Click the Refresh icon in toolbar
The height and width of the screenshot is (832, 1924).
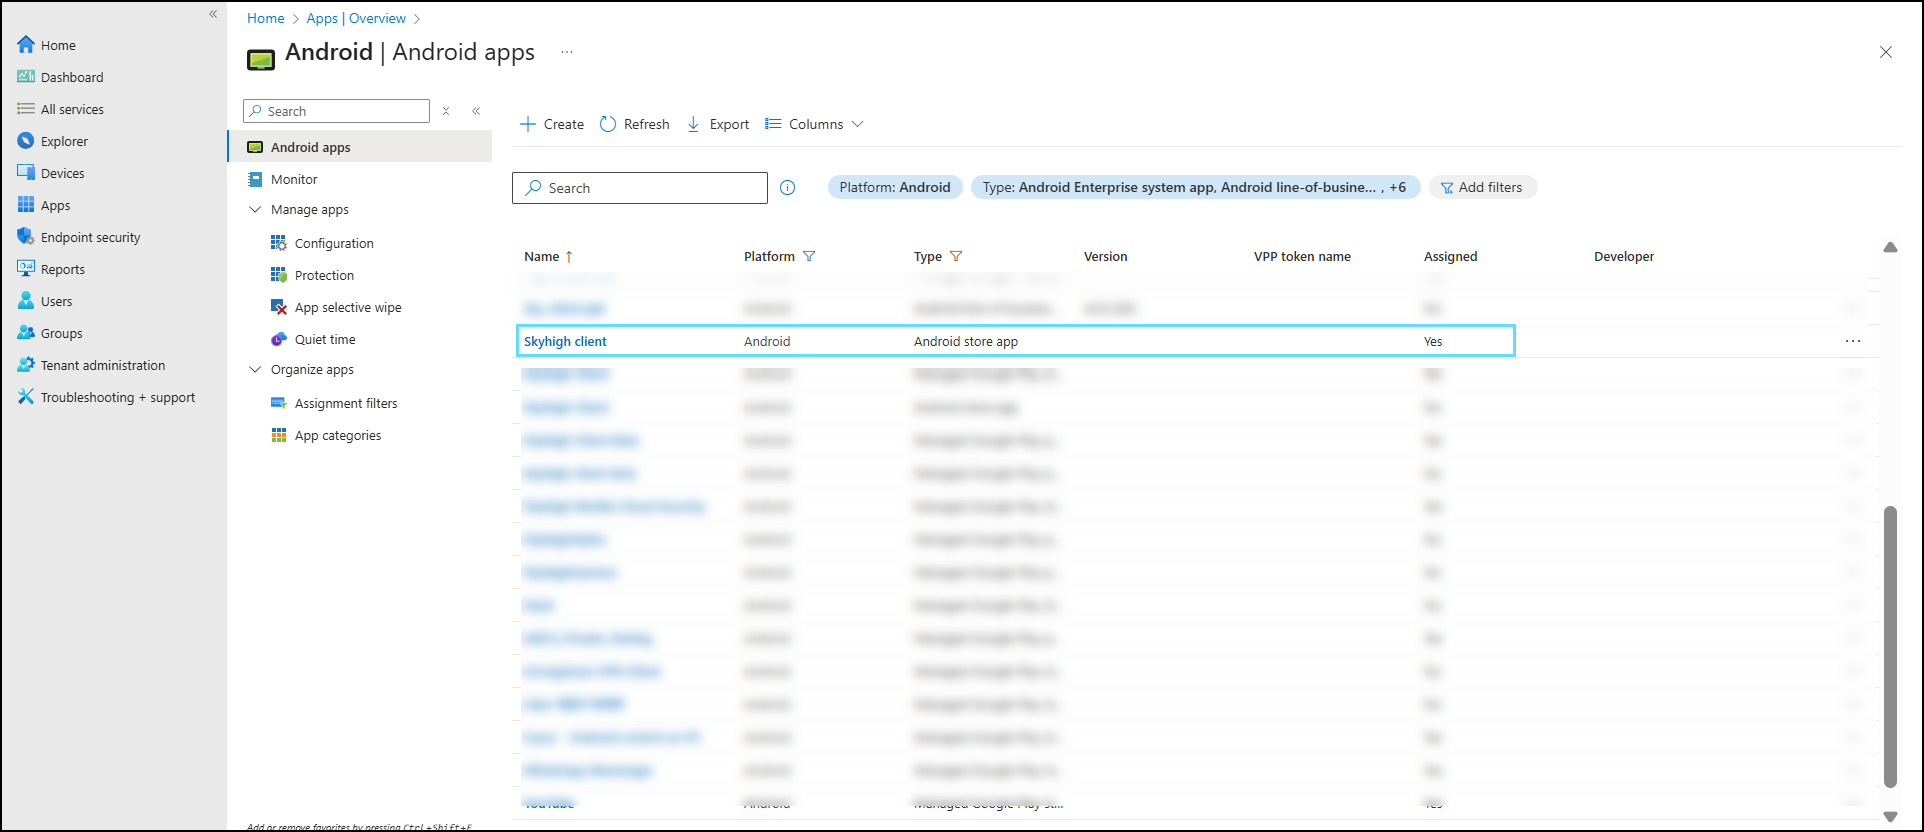(608, 124)
